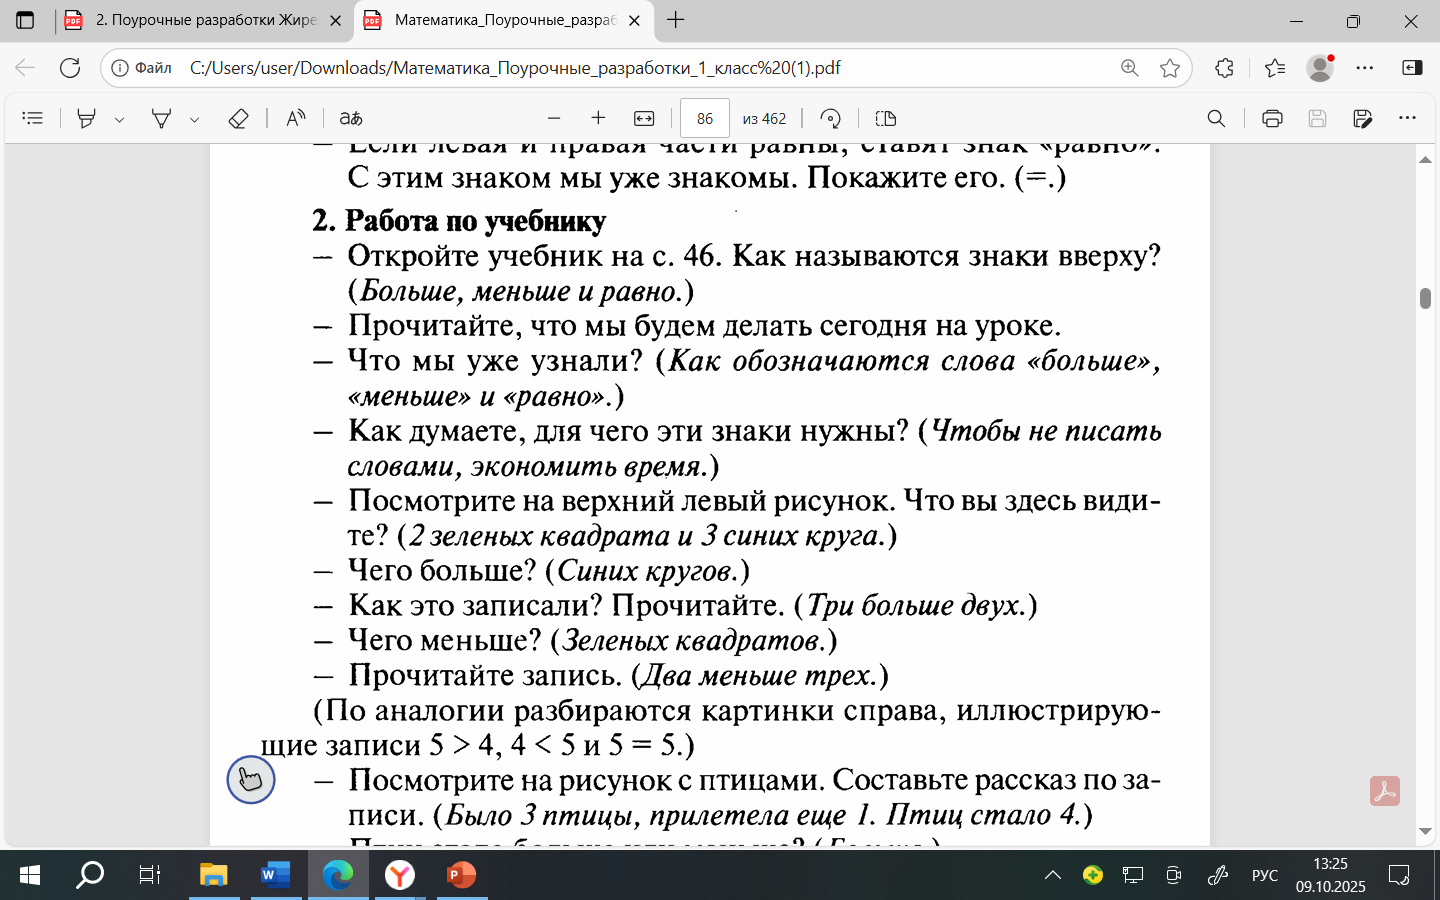Image resolution: width=1440 pixels, height=900 pixels.
Task: Select the highlighter tool
Action: click(87, 118)
